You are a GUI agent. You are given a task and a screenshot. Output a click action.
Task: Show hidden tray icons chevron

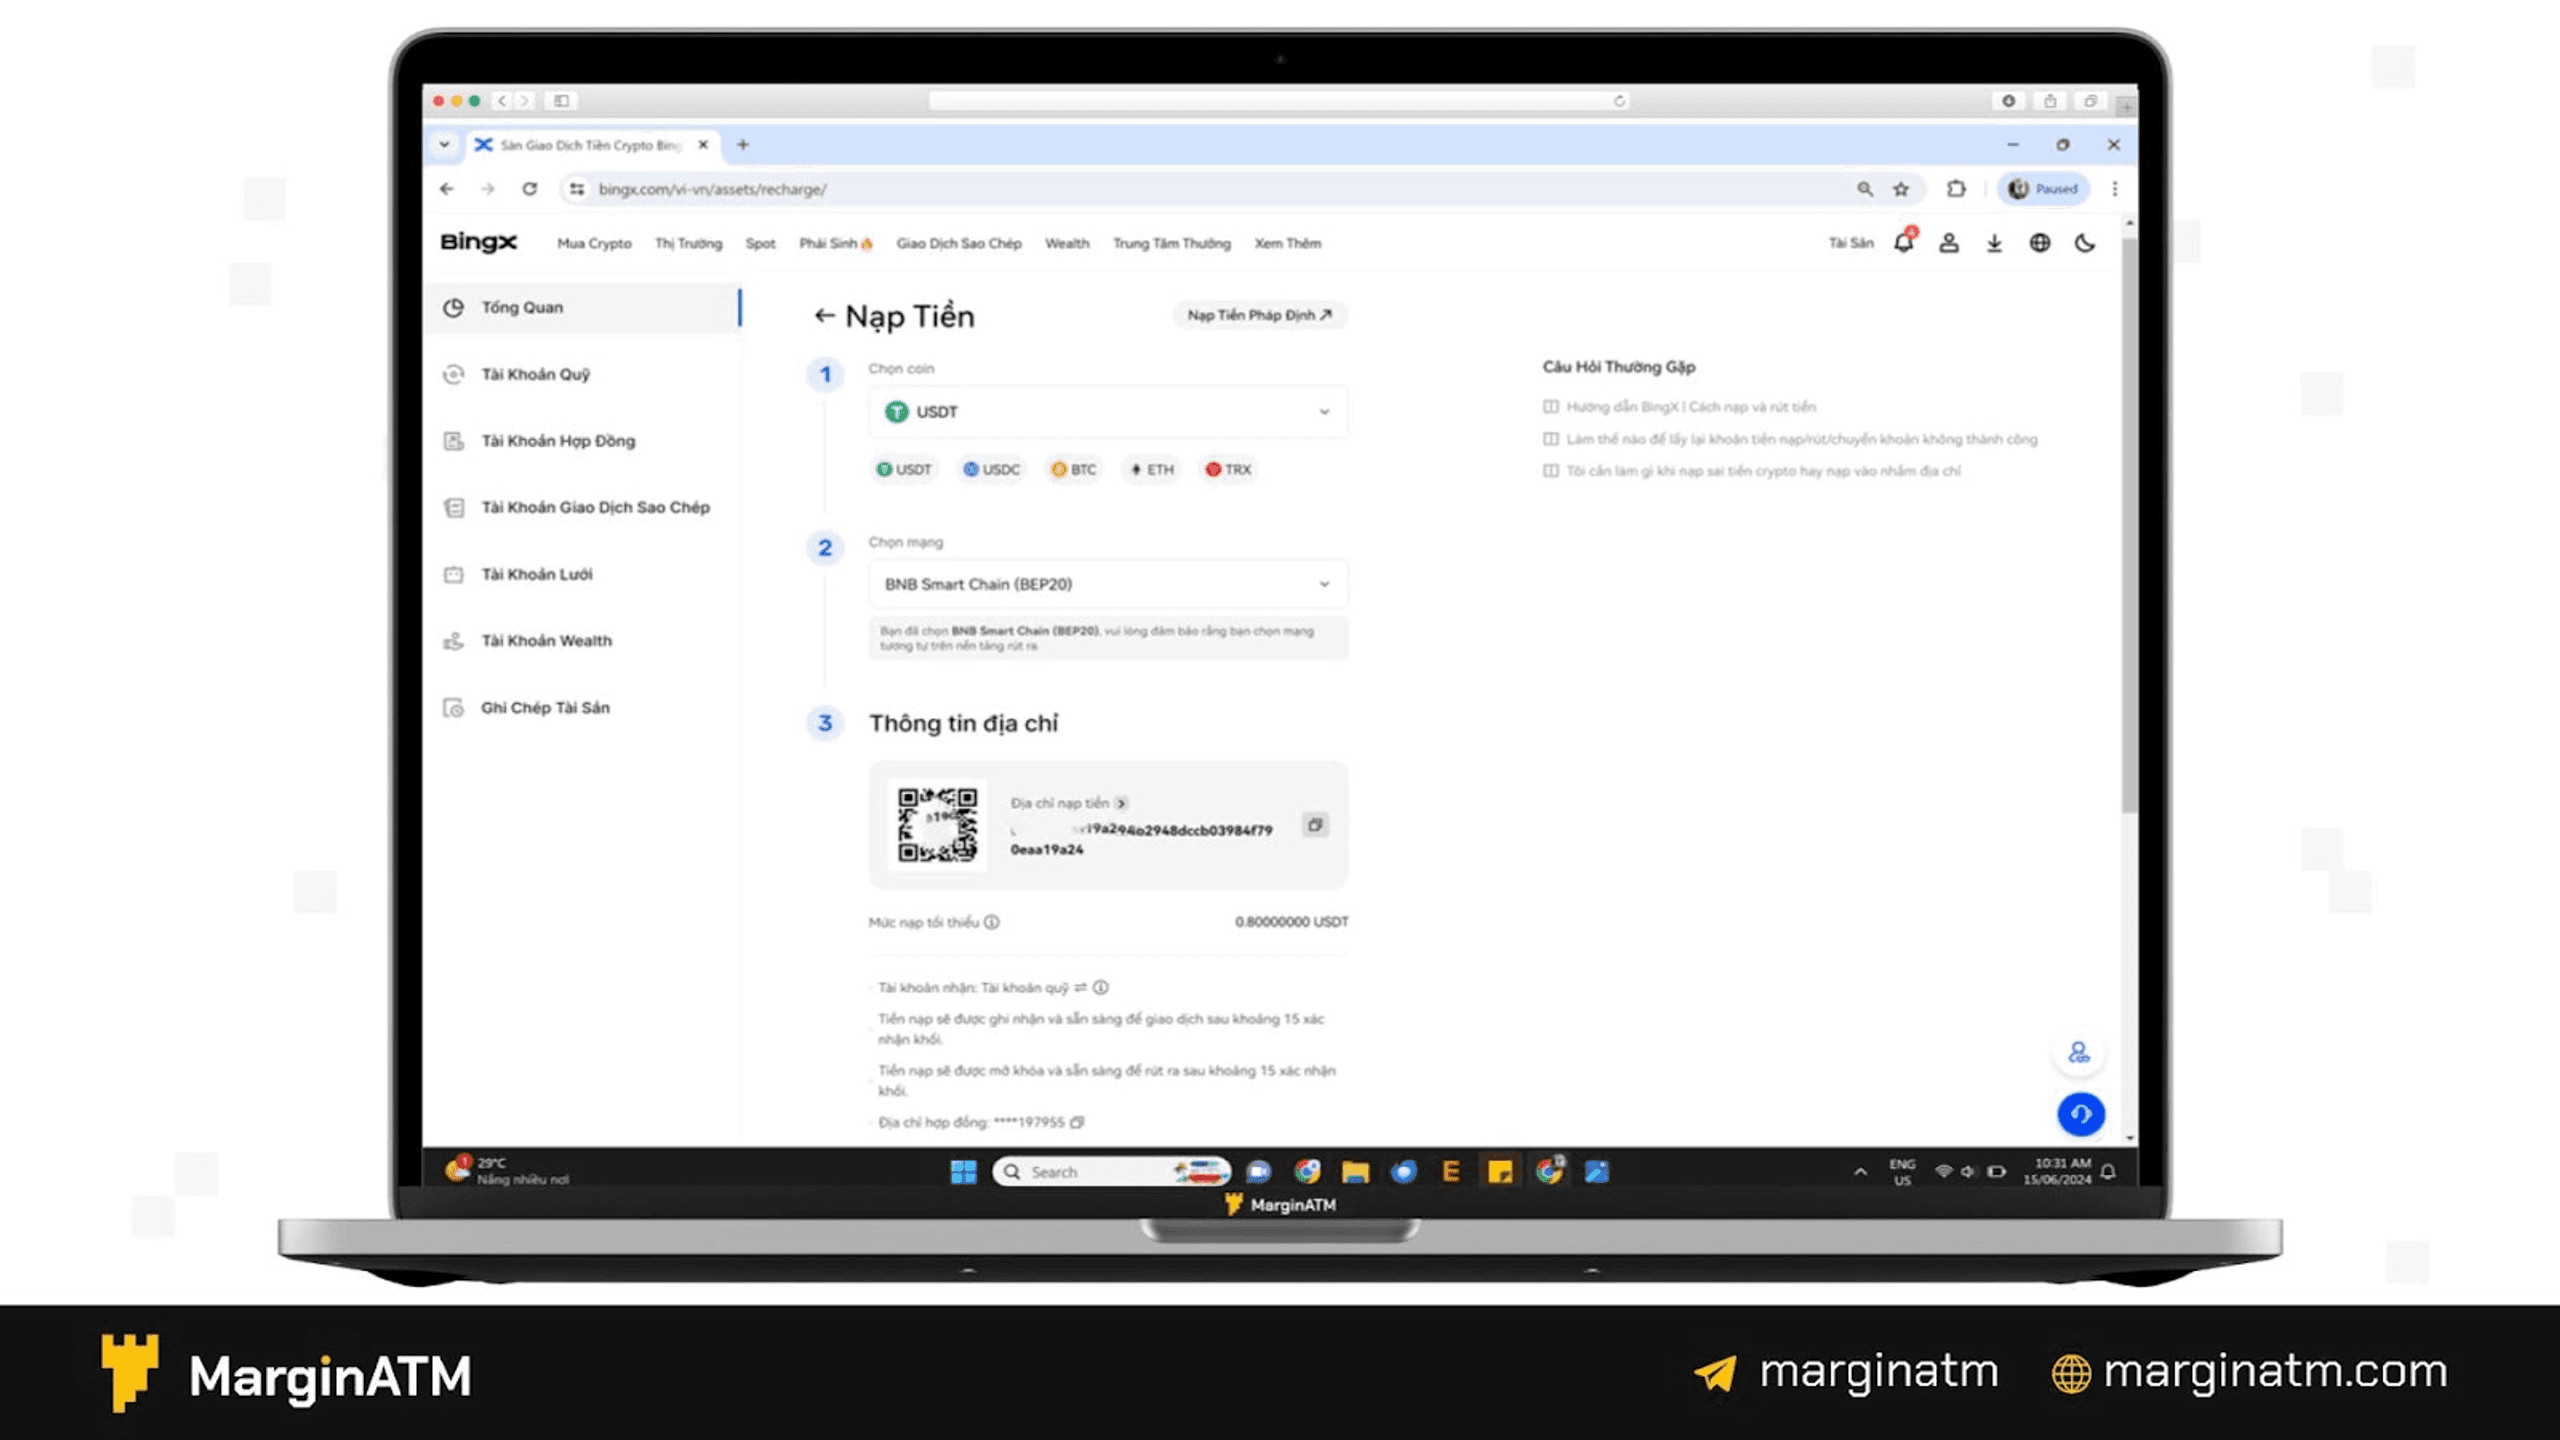(1860, 1172)
